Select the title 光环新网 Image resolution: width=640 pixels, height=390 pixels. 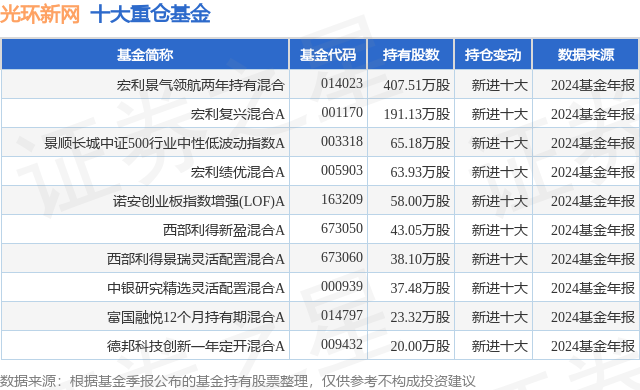pyautogui.click(x=40, y=14)
